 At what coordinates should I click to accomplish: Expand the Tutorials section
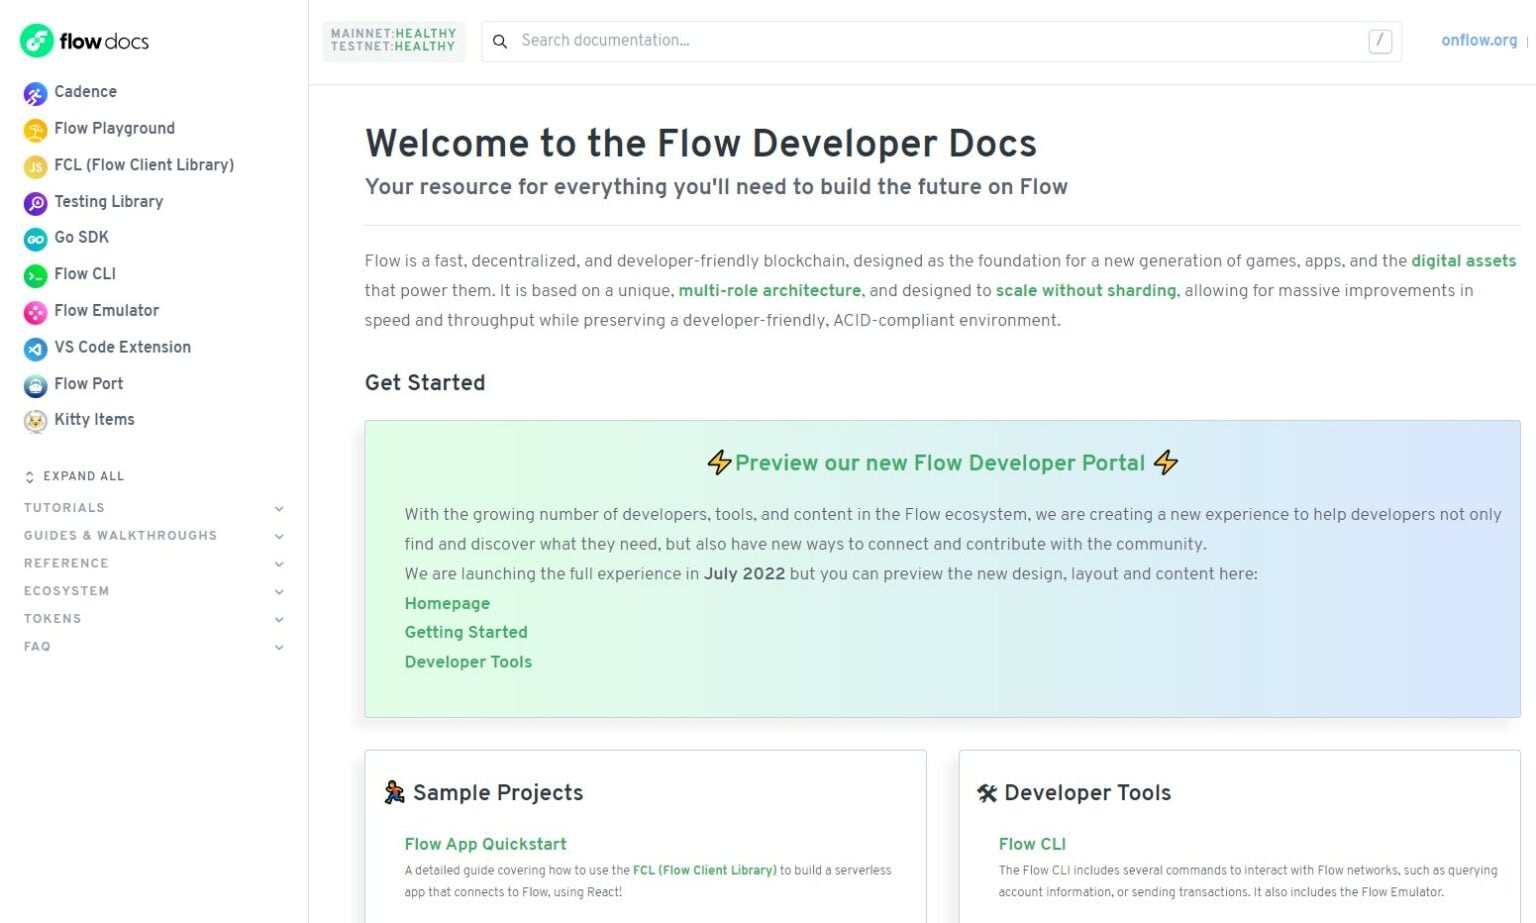pos(279,509)
